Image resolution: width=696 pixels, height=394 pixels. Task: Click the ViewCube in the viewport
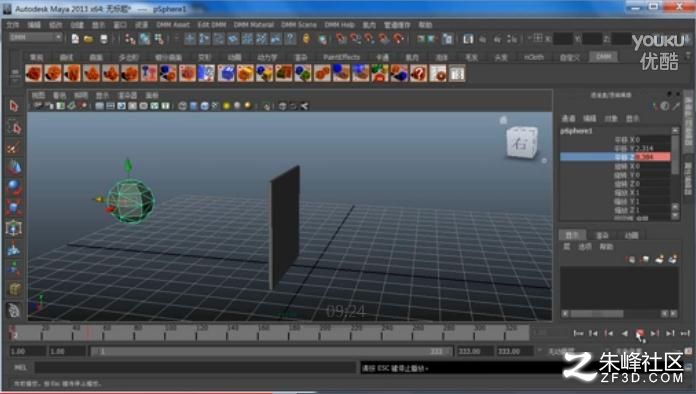point(522,142)
